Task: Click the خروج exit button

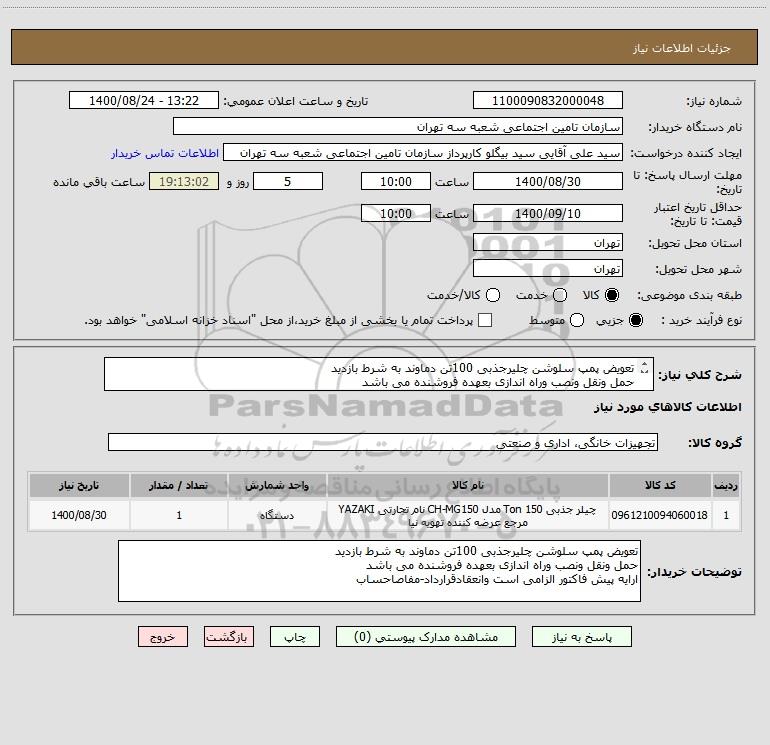Action: point(163,637)
